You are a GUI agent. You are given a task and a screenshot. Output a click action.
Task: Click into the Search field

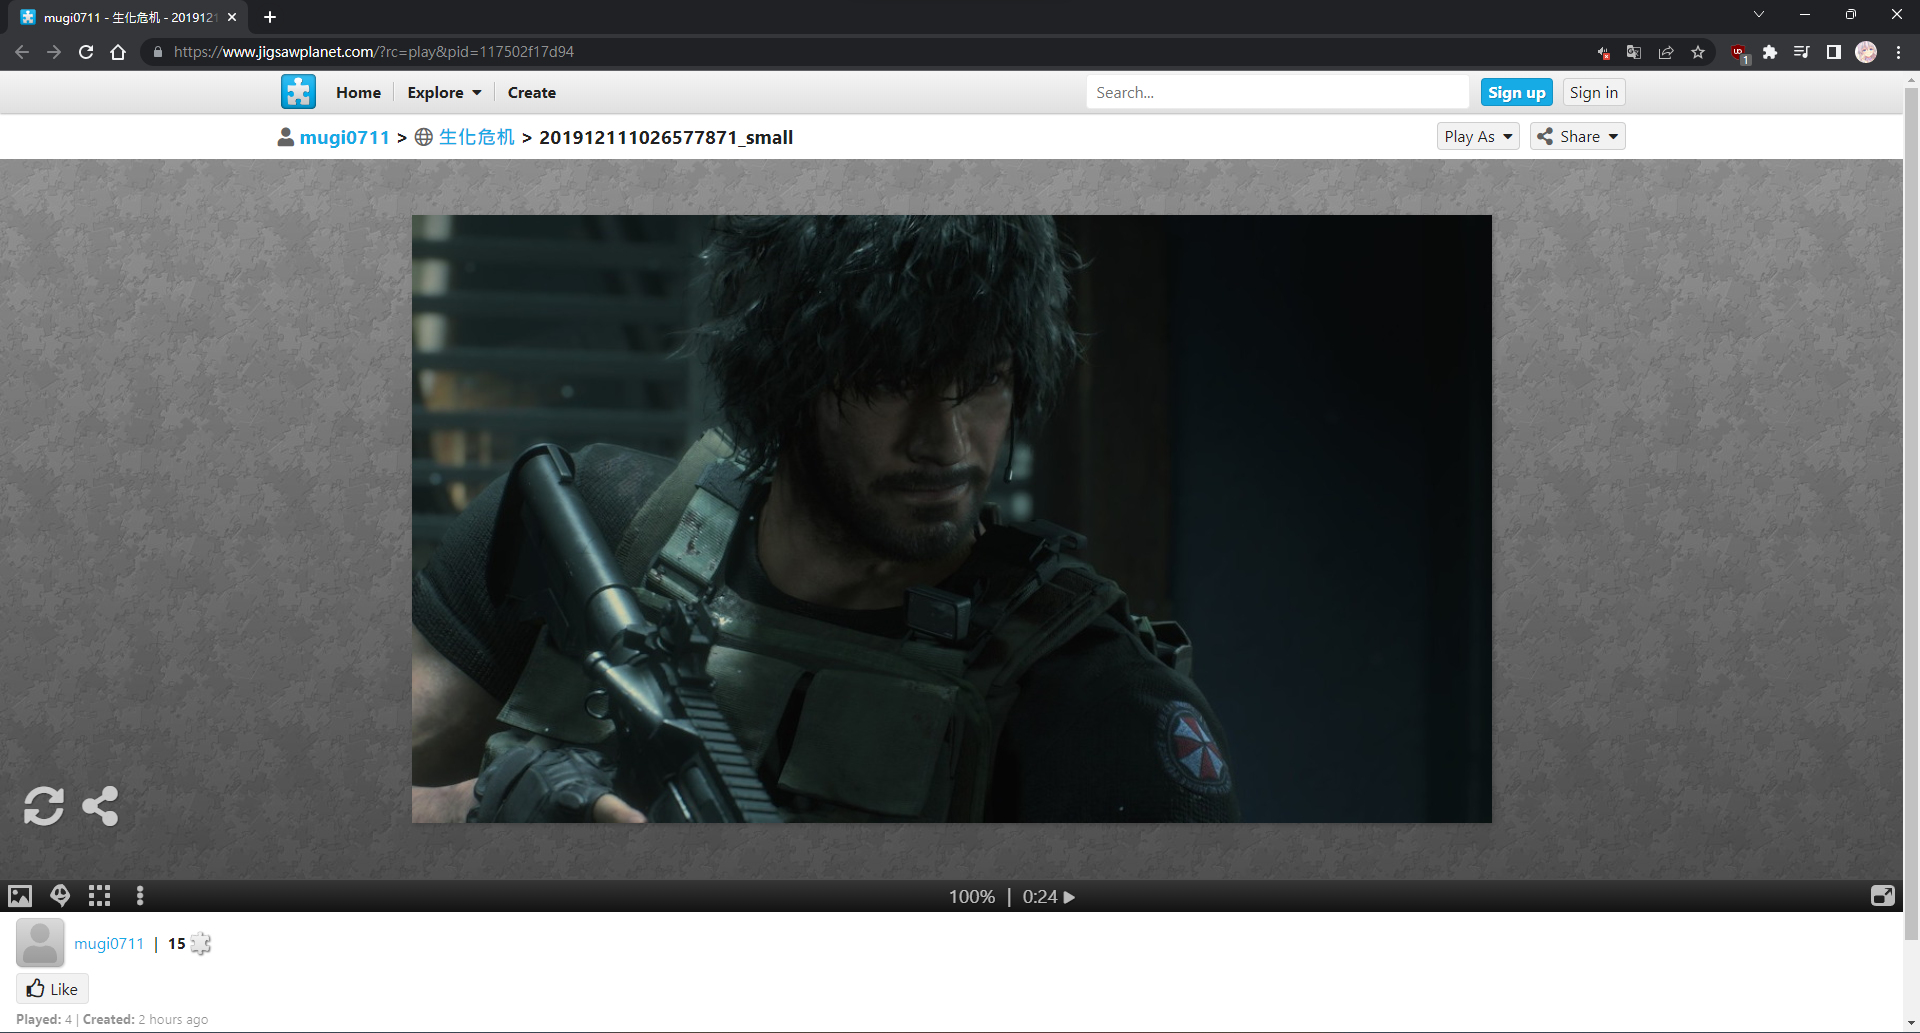1276,92
